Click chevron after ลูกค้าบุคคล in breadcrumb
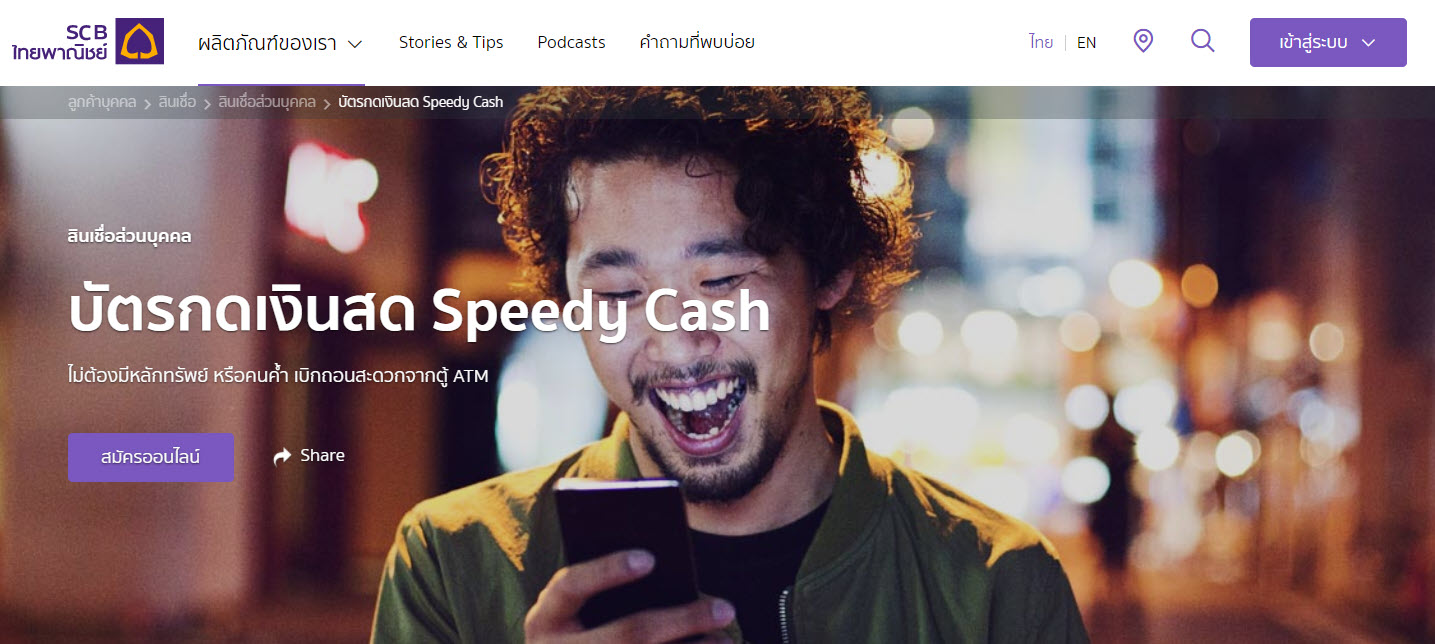The width and height of the screenshot is (1435, 644). [147, 103]
